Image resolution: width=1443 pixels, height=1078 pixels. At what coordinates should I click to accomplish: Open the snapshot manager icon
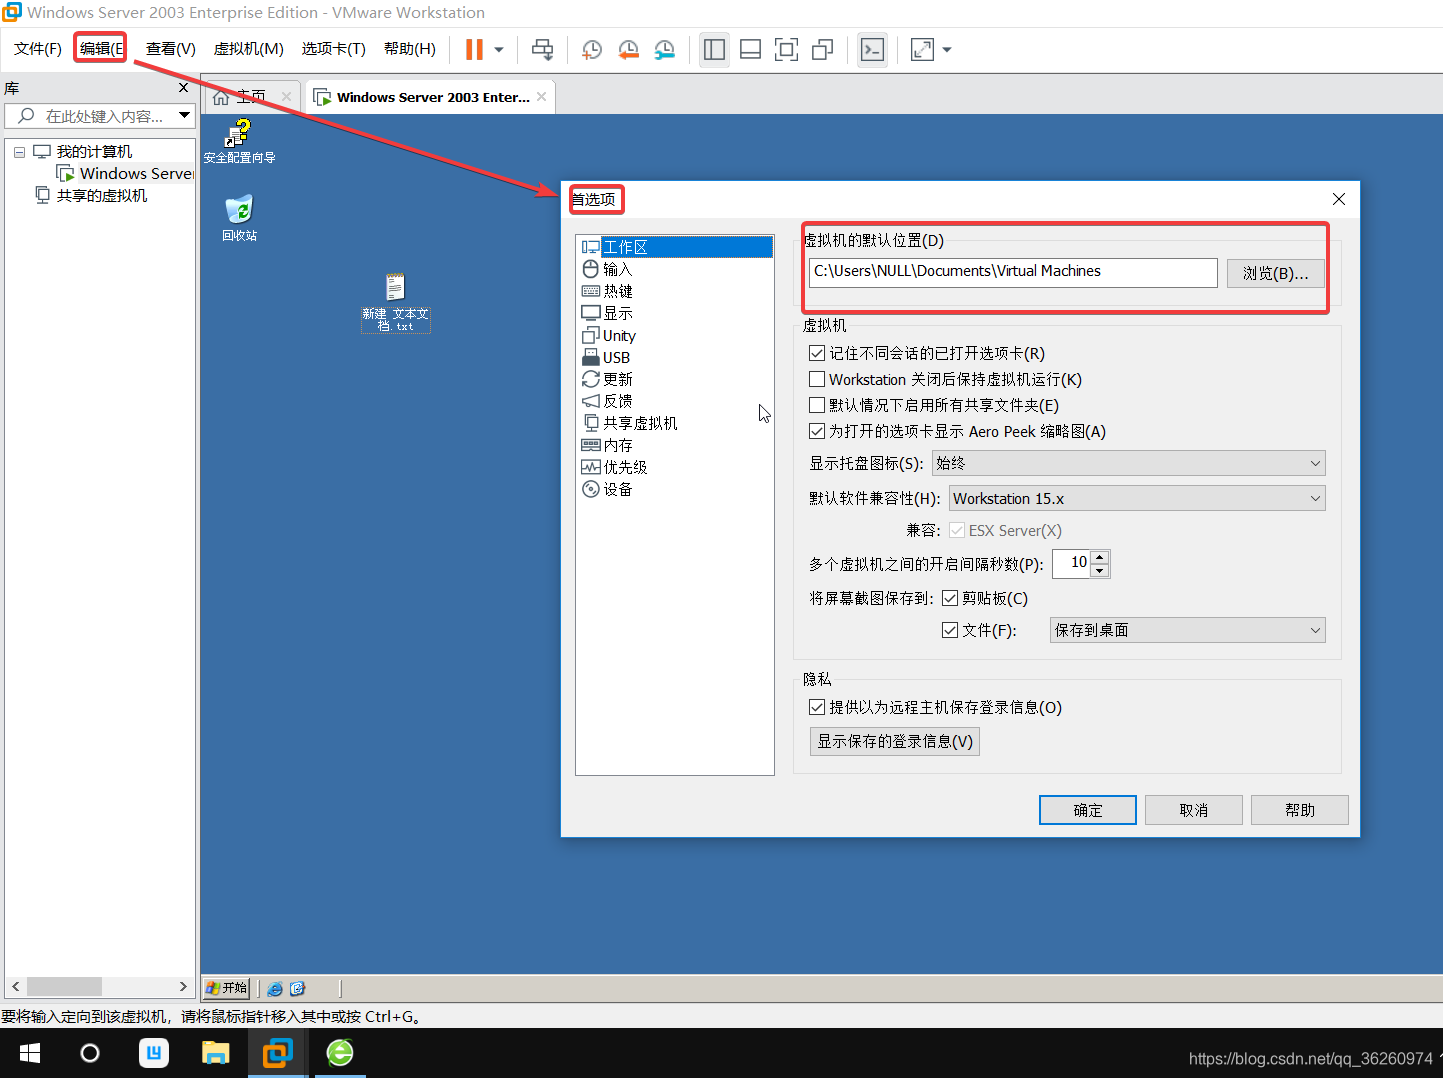coord(665,49)
